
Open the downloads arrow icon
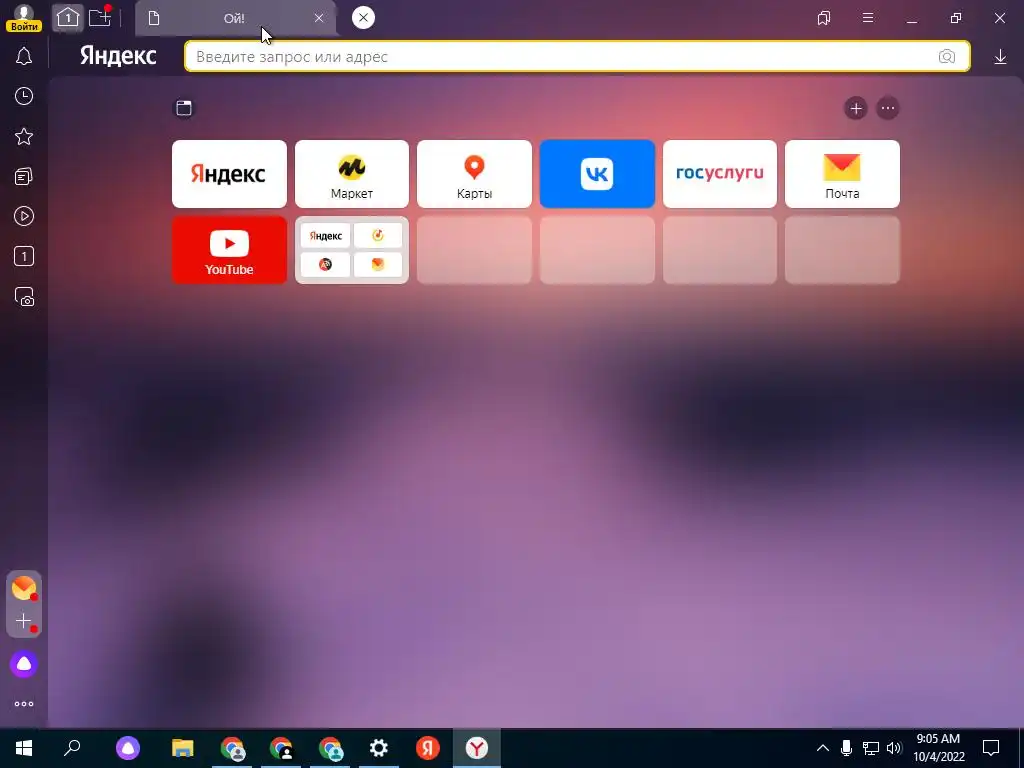pos(1000,57)
